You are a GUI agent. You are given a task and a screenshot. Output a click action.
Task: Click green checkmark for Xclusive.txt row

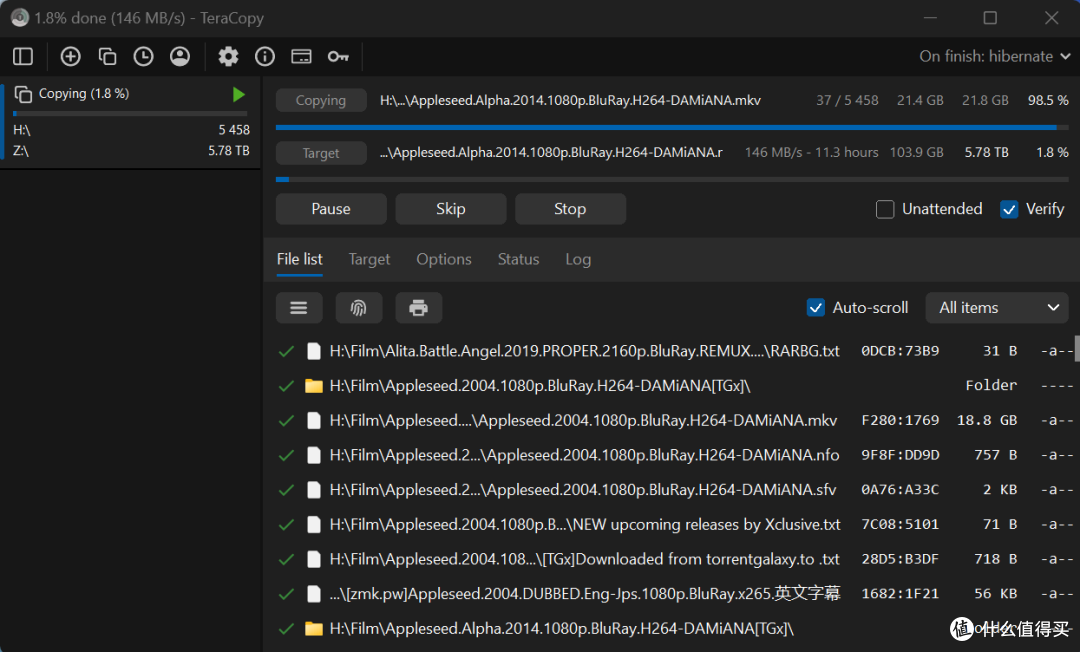tap(286, 525)
